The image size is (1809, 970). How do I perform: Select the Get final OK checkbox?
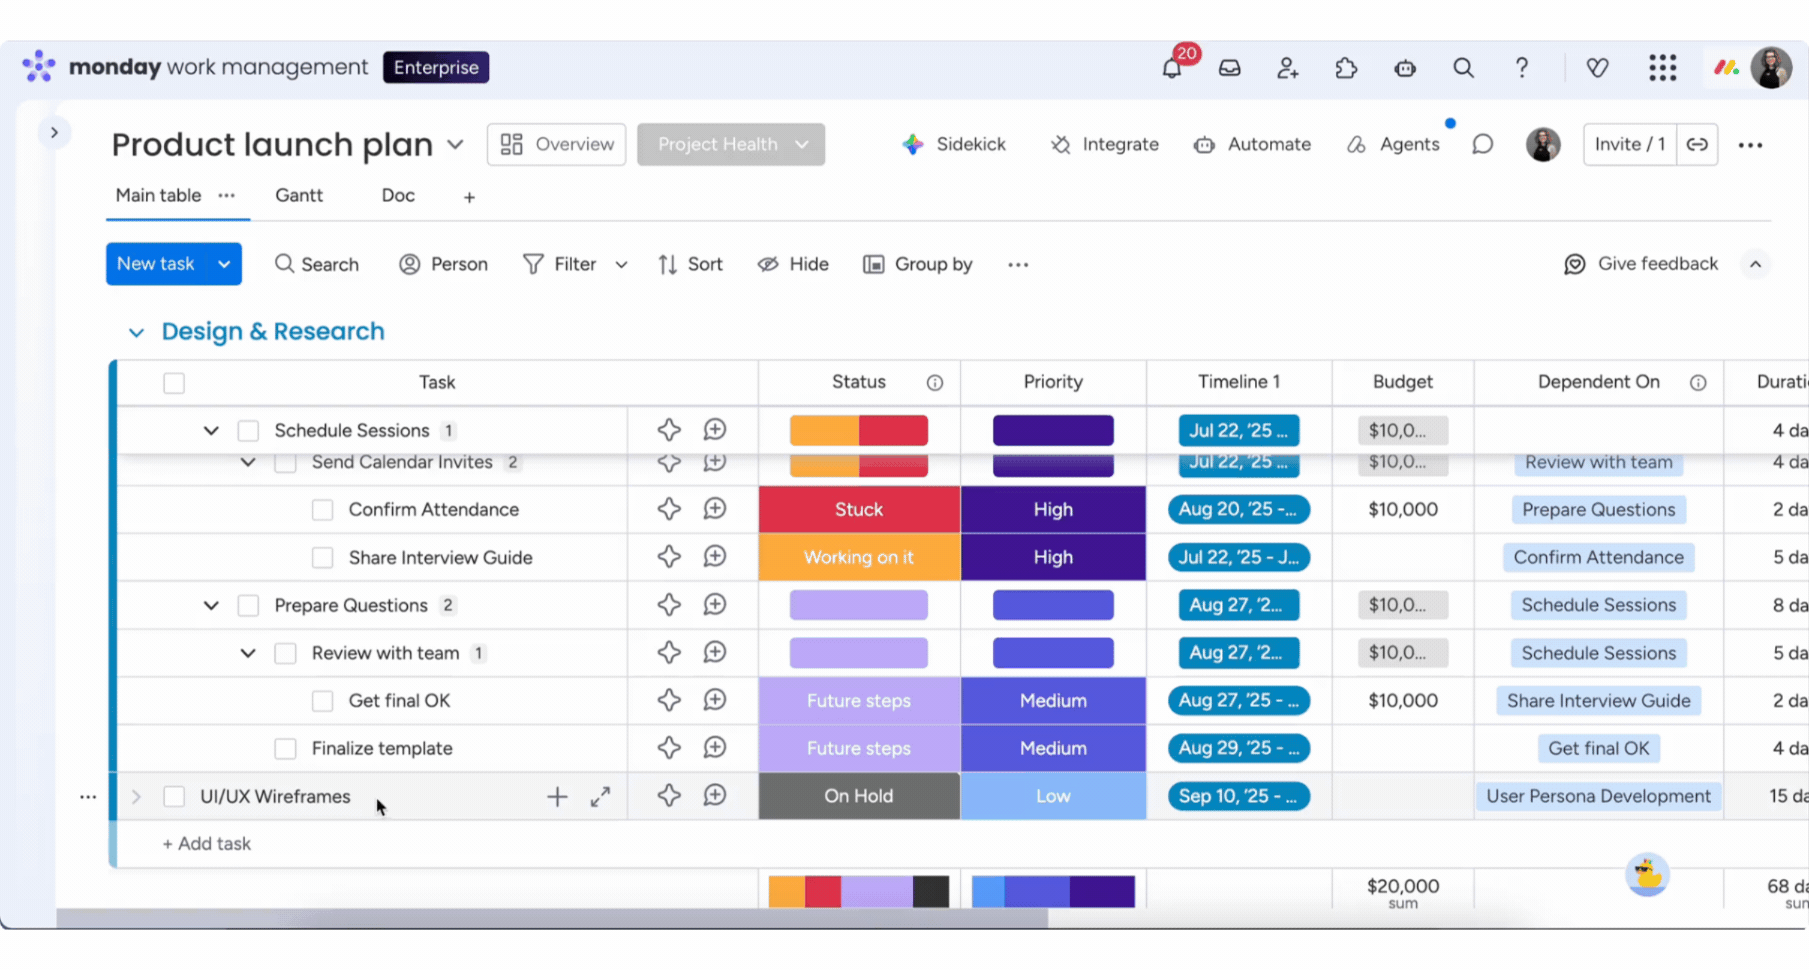point(322,701)
